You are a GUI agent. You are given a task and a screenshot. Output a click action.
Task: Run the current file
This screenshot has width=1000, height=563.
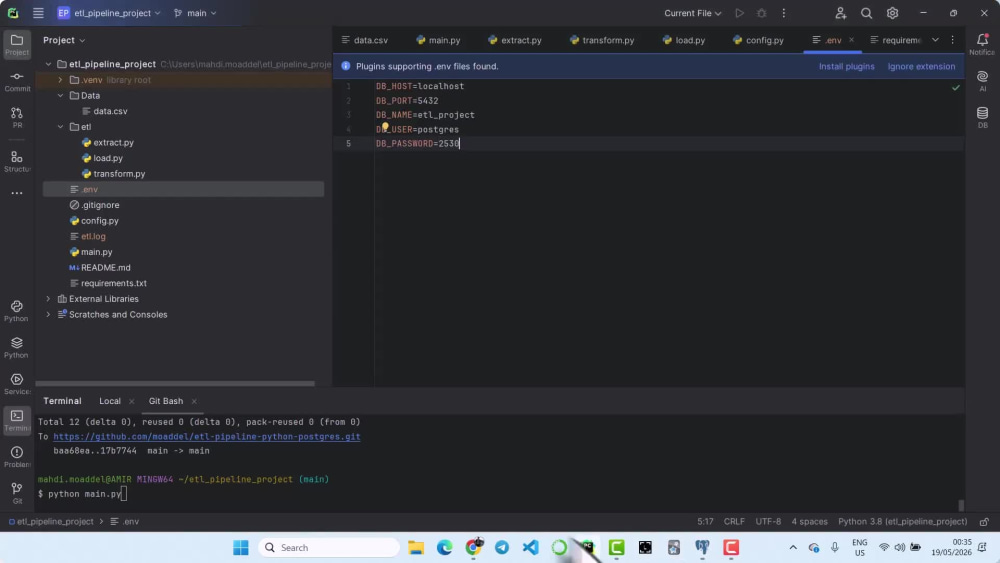(x=739, y=13)
